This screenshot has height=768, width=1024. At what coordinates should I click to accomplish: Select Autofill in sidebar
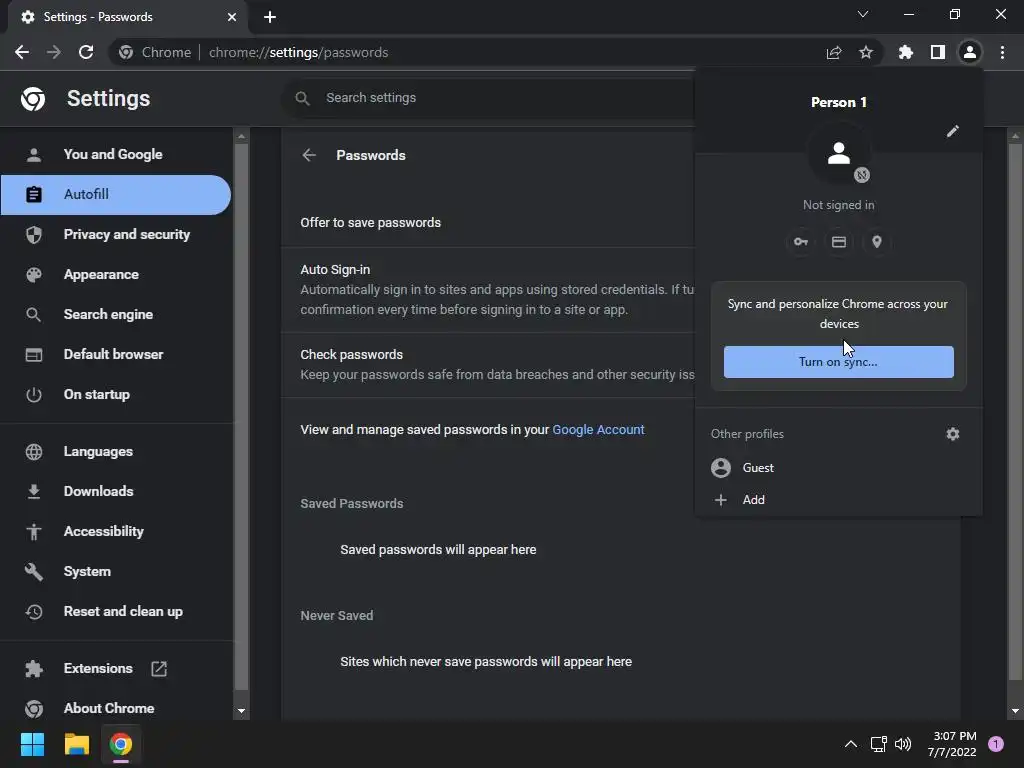click(116, 195)
